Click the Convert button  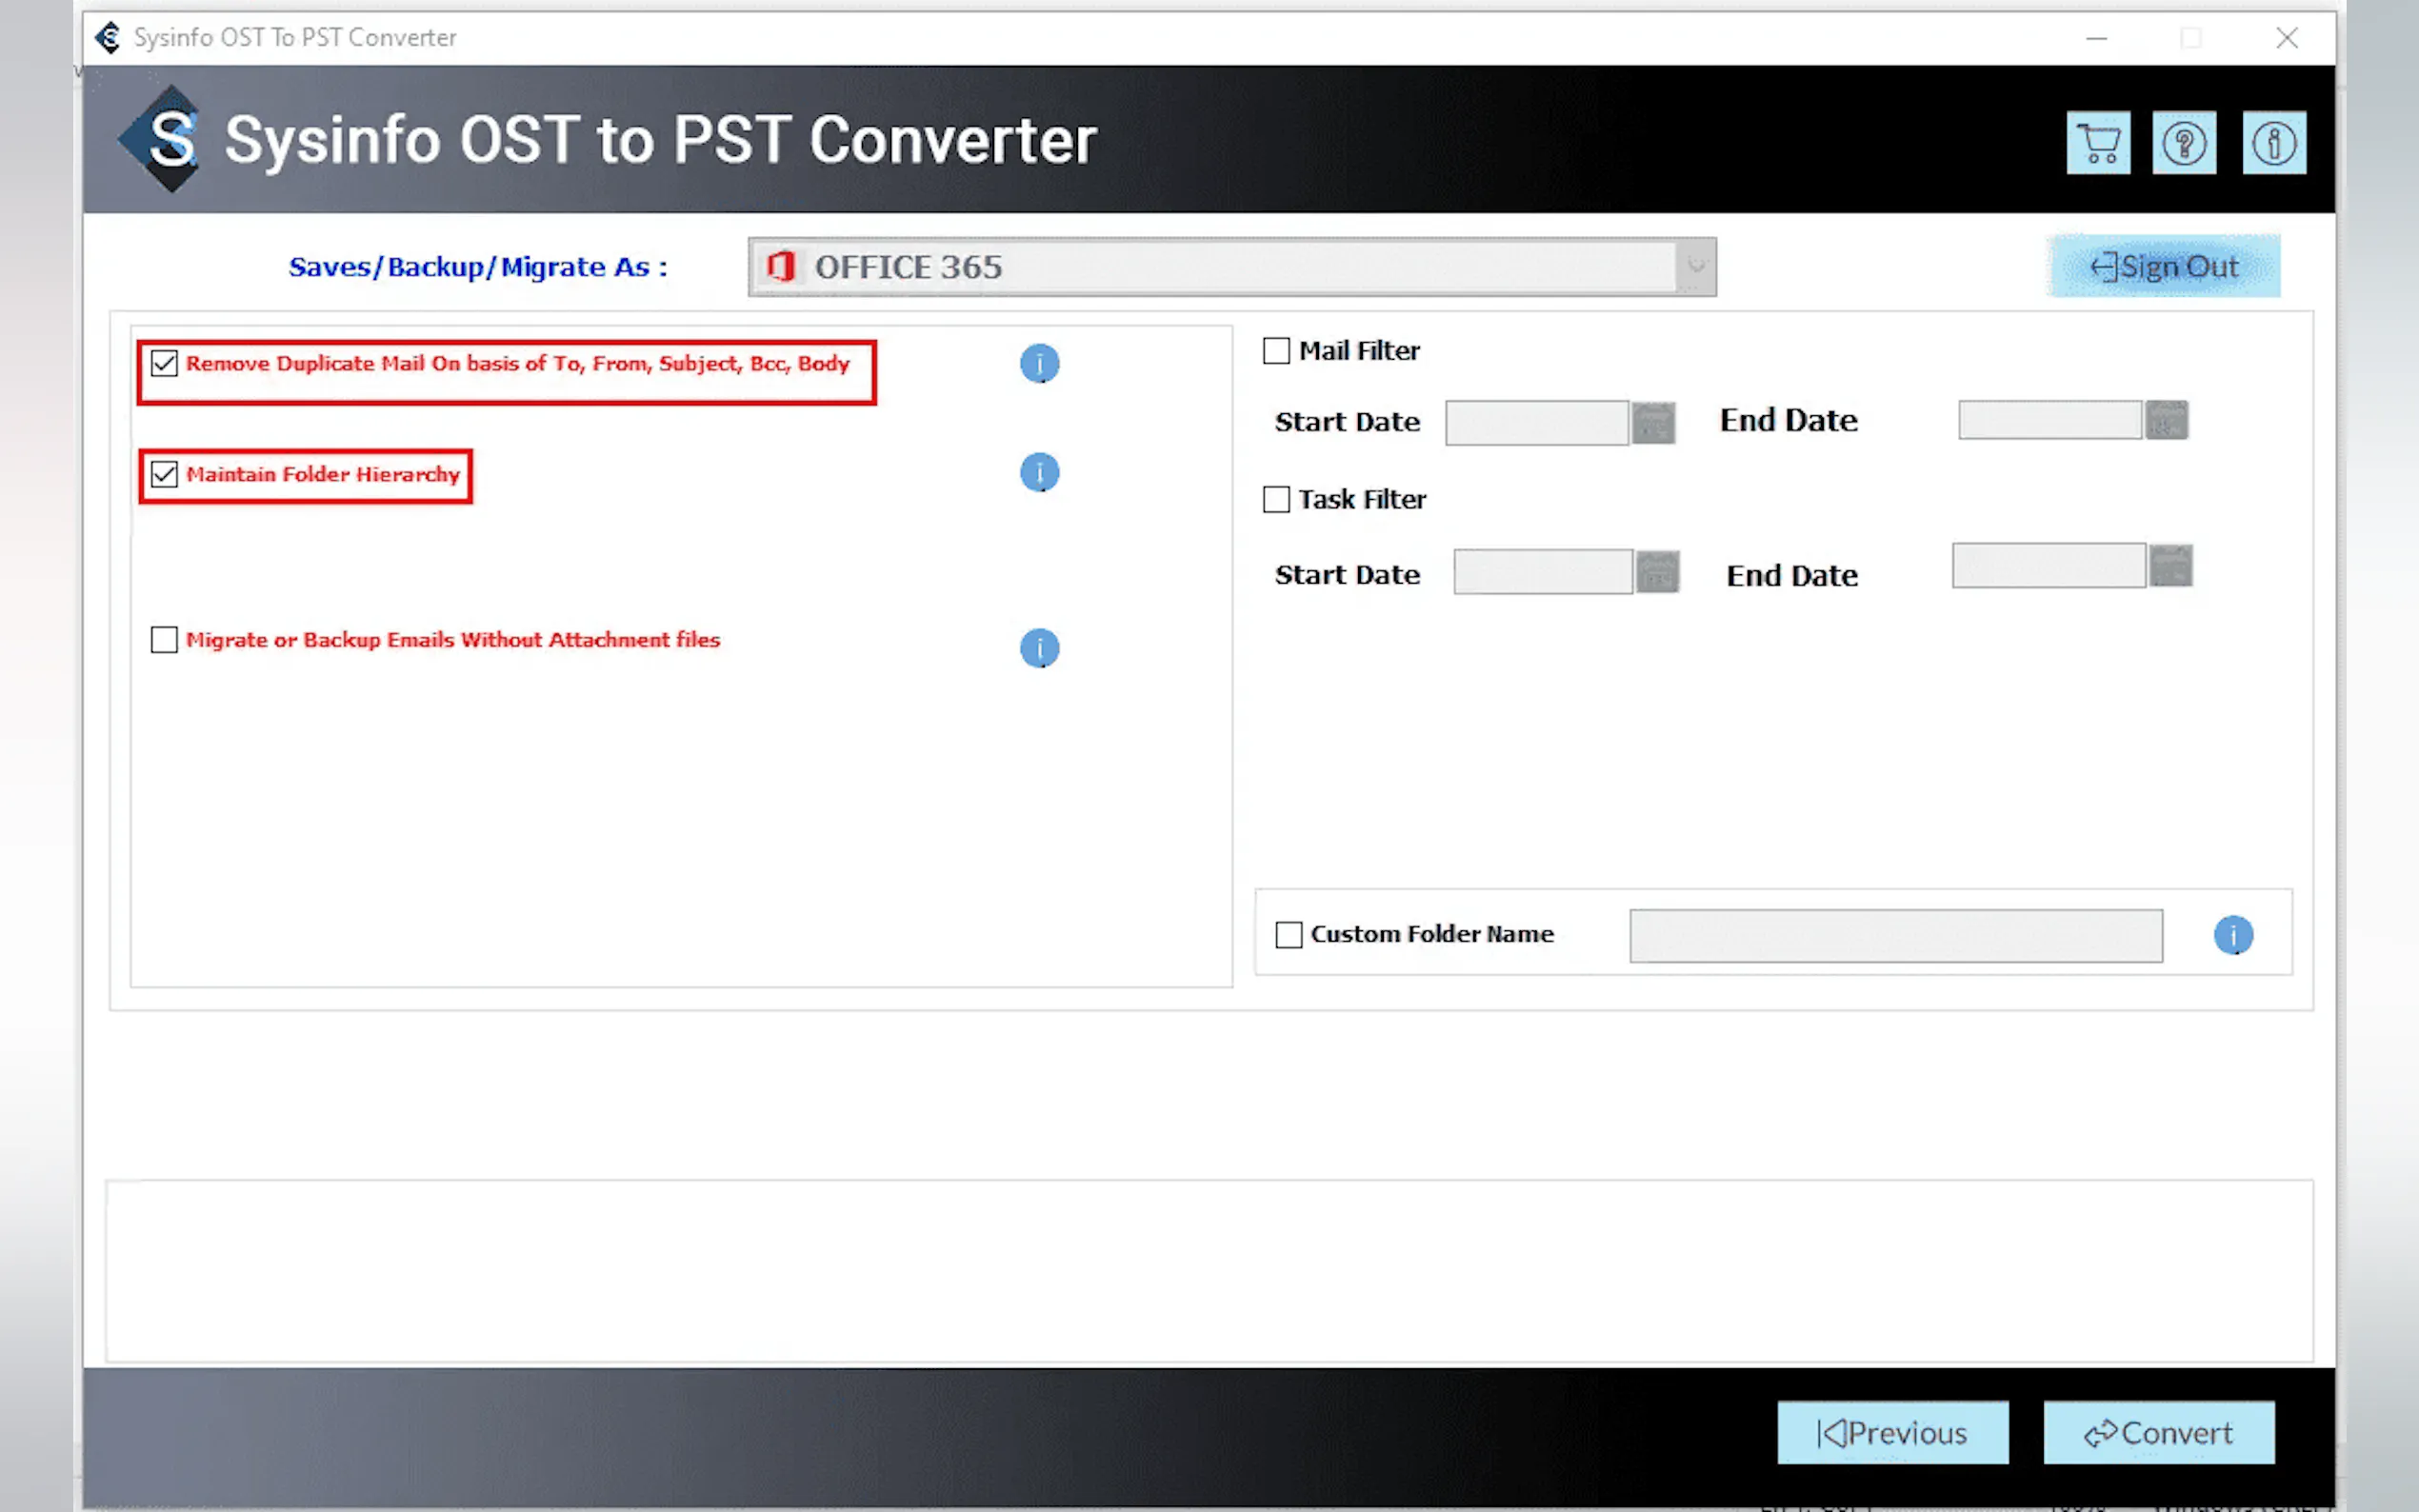(2158, 1433)
